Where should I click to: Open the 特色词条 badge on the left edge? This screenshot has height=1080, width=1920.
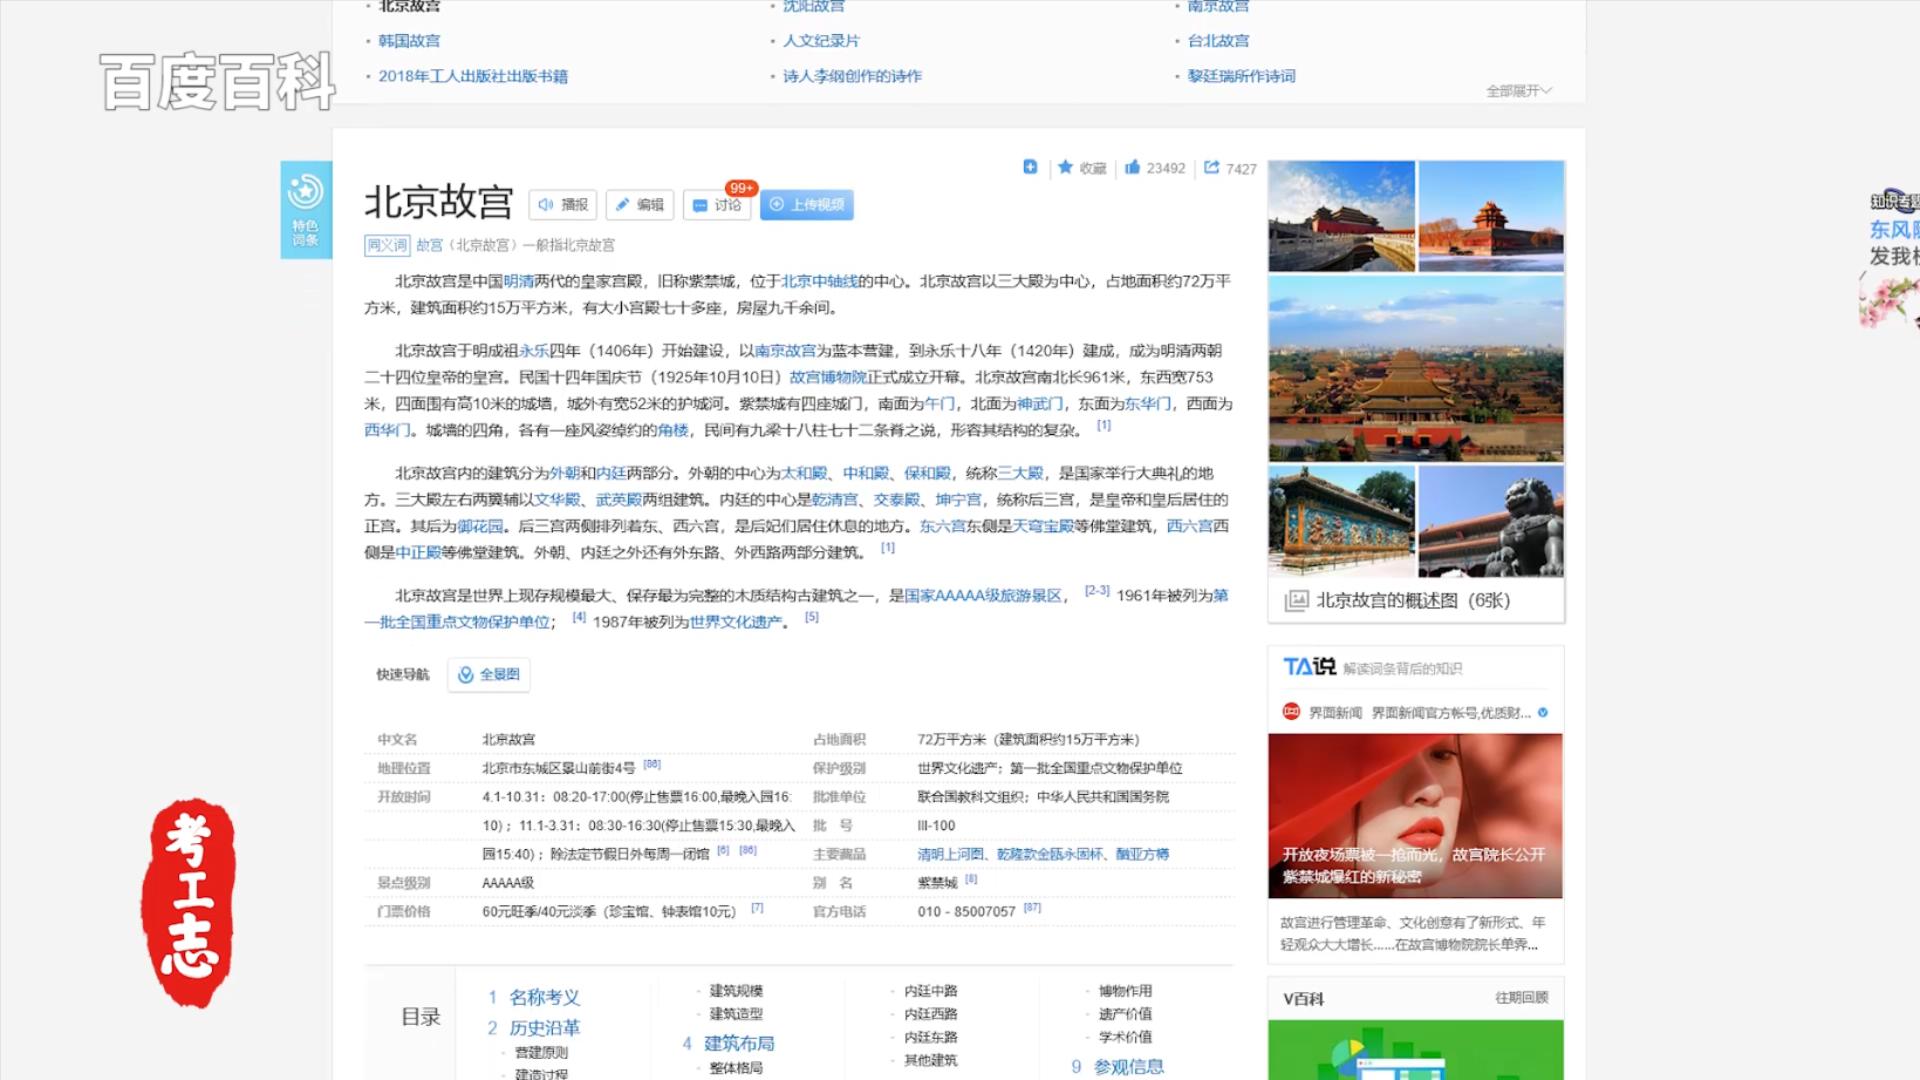point(306,210)
